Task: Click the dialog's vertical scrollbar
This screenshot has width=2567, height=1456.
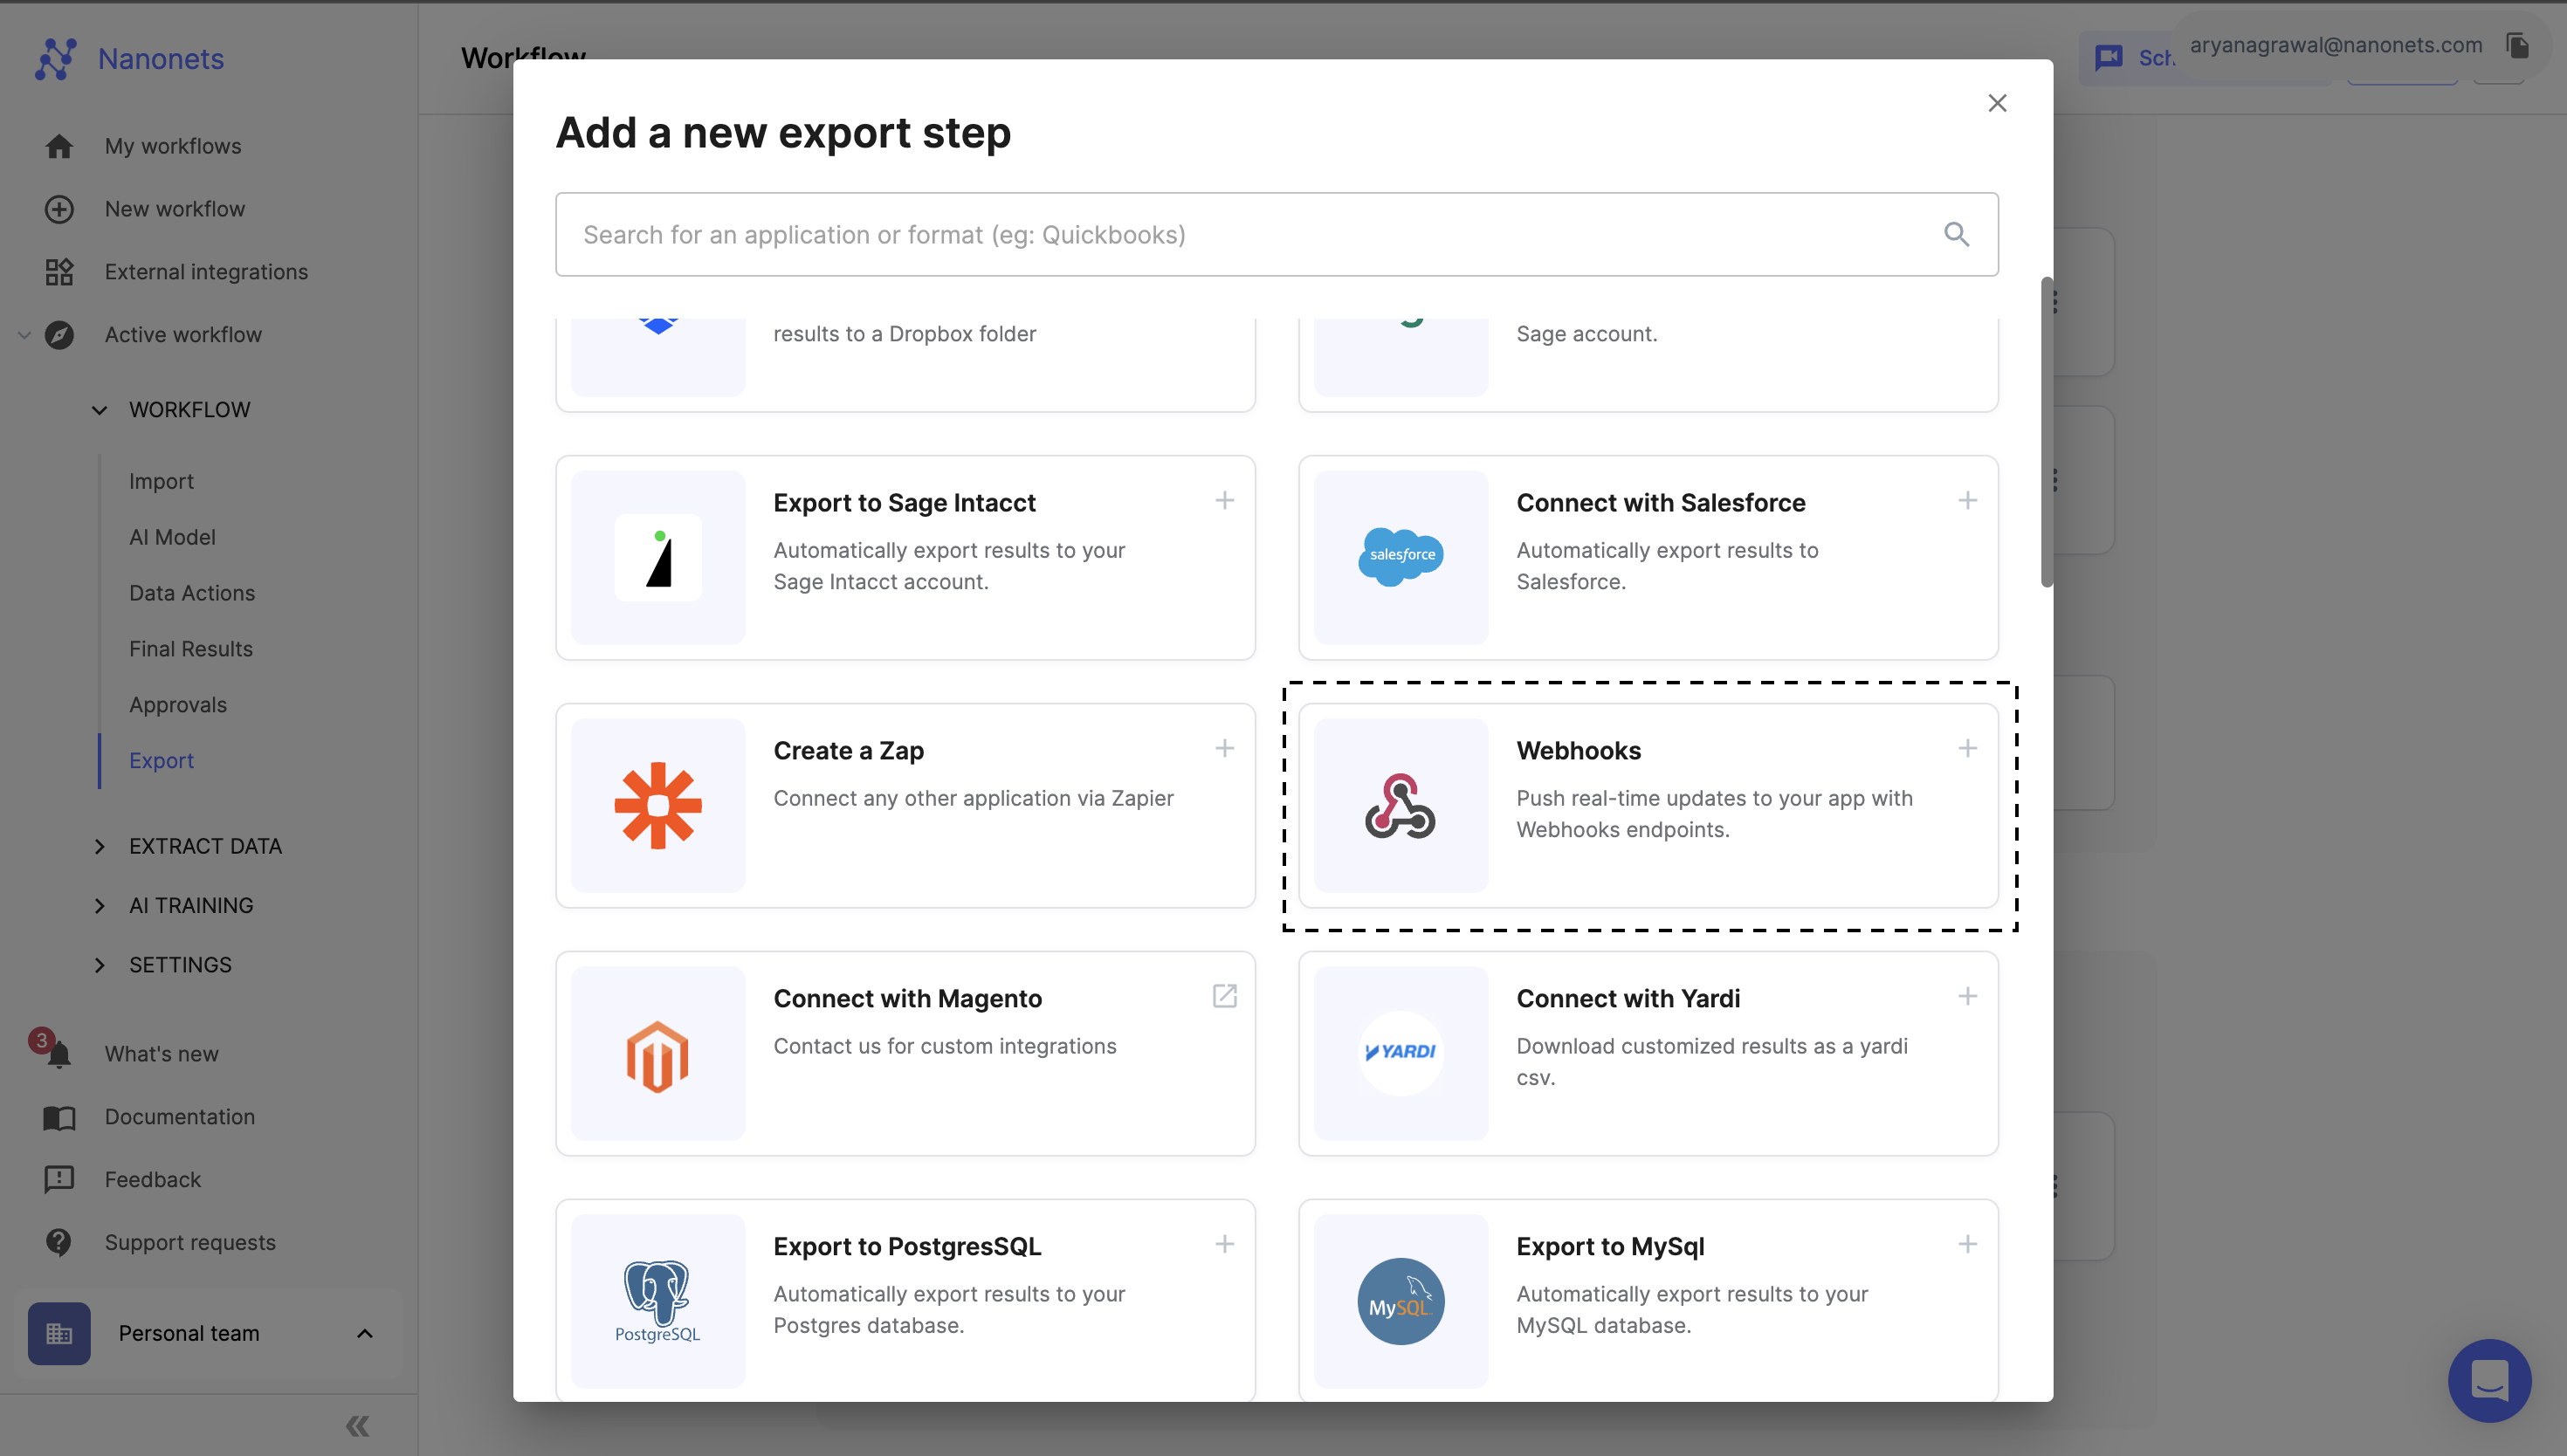Action: click(2046, 432)
